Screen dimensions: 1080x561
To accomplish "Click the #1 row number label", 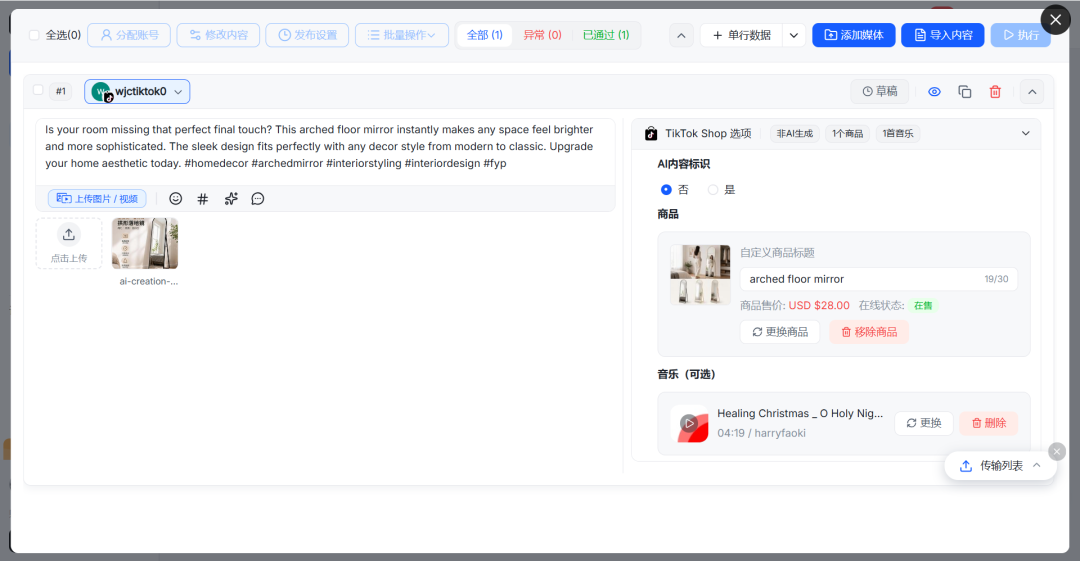I will coord(61,91).
